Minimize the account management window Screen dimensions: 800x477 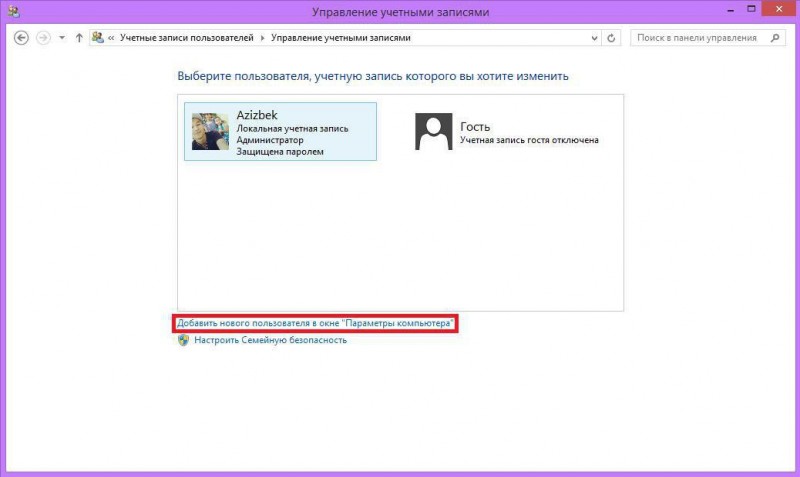coord(731,10)
